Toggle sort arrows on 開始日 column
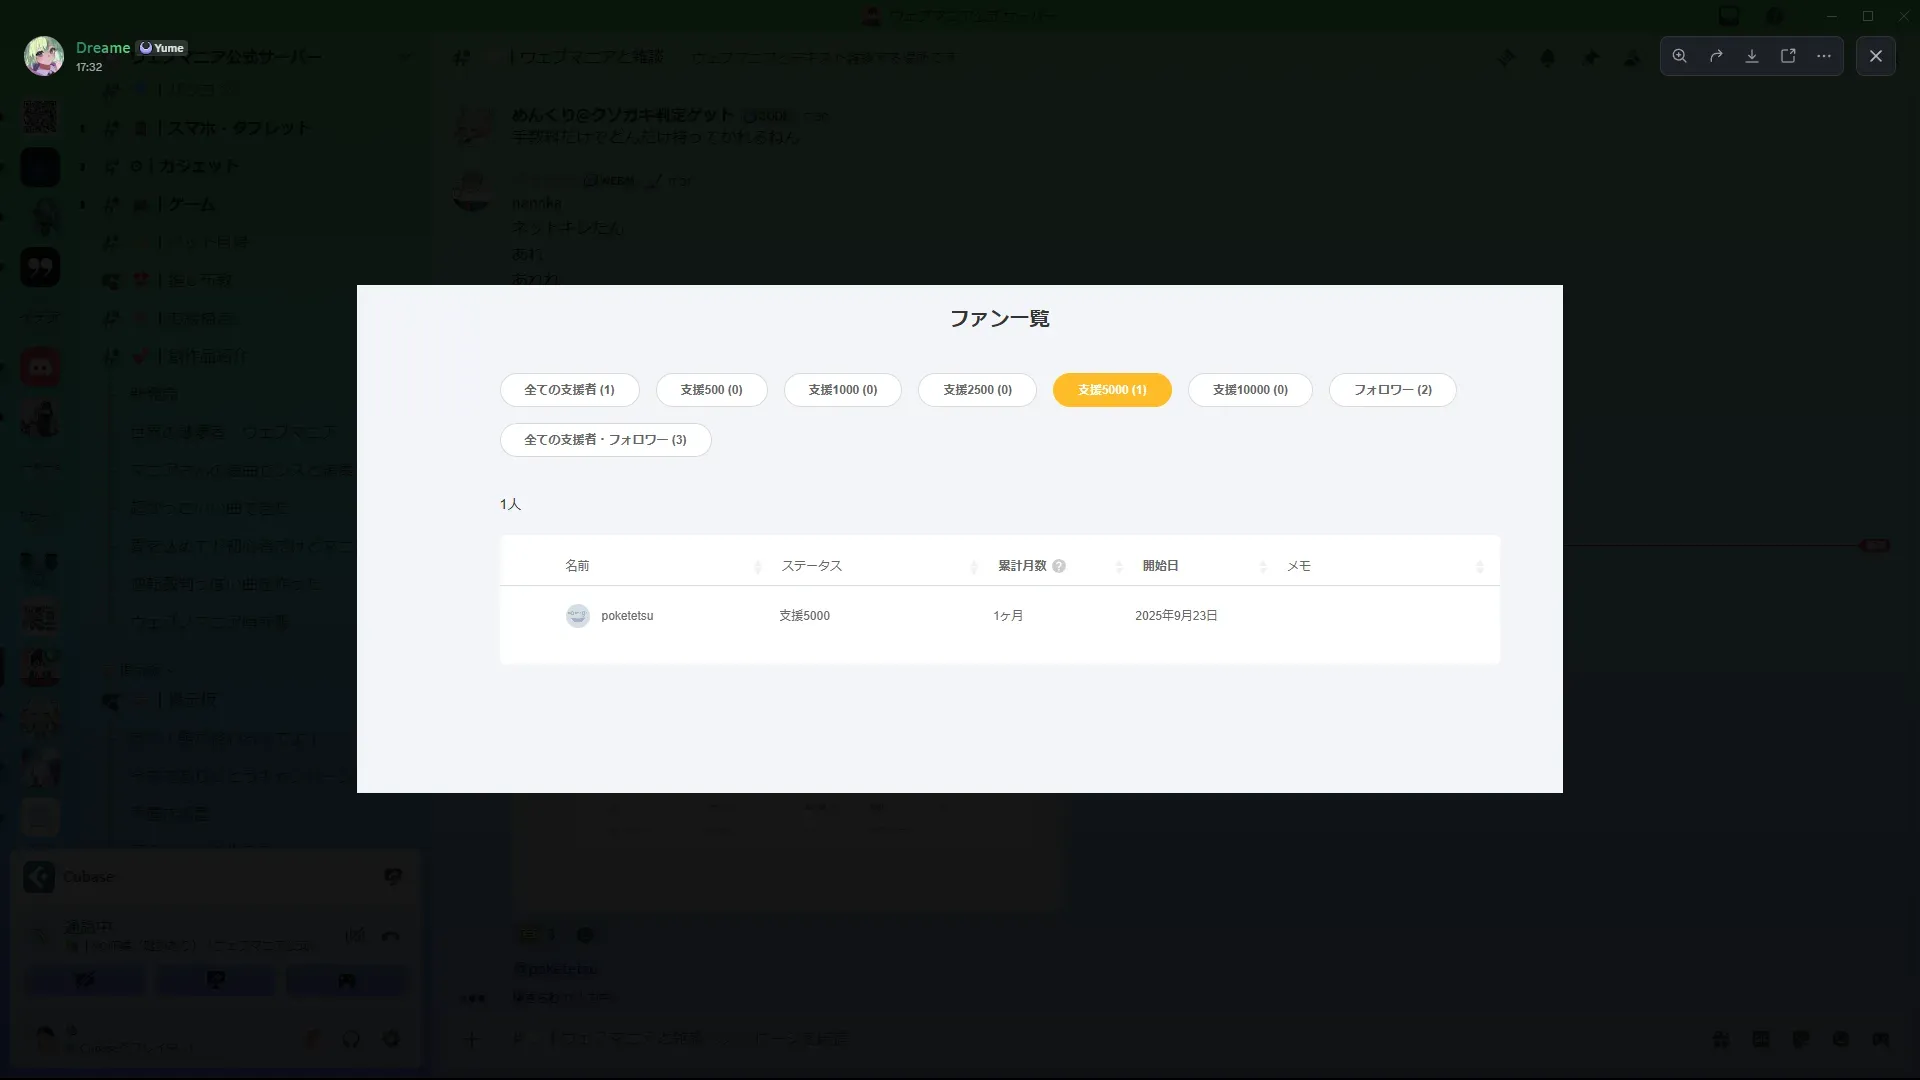Viewport: 1920px width, 1080px height. [1263, 567]
